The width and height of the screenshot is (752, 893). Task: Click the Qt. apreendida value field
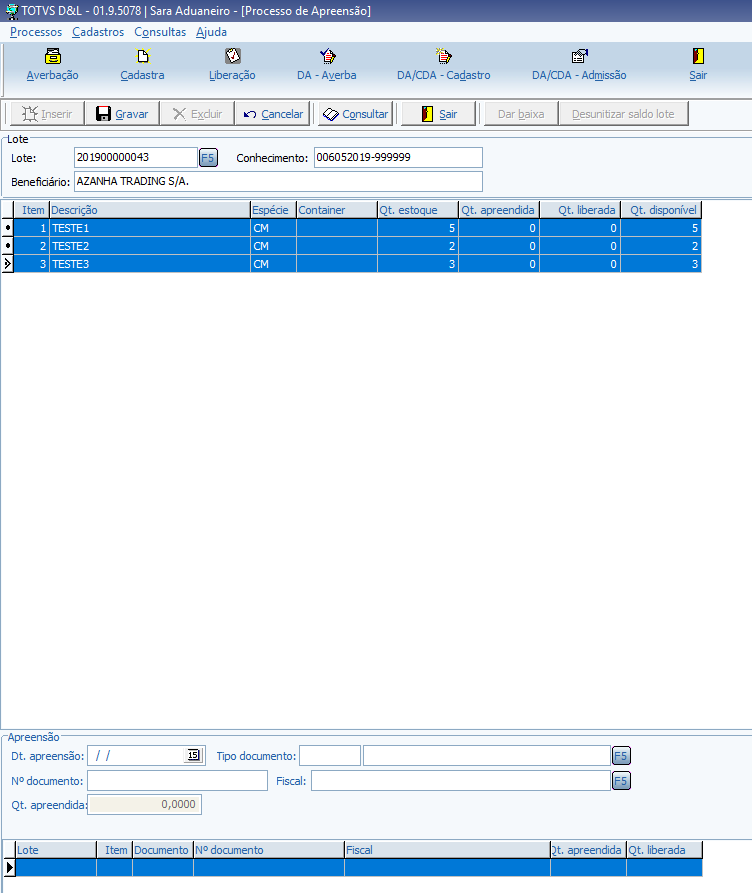(144, 804)
